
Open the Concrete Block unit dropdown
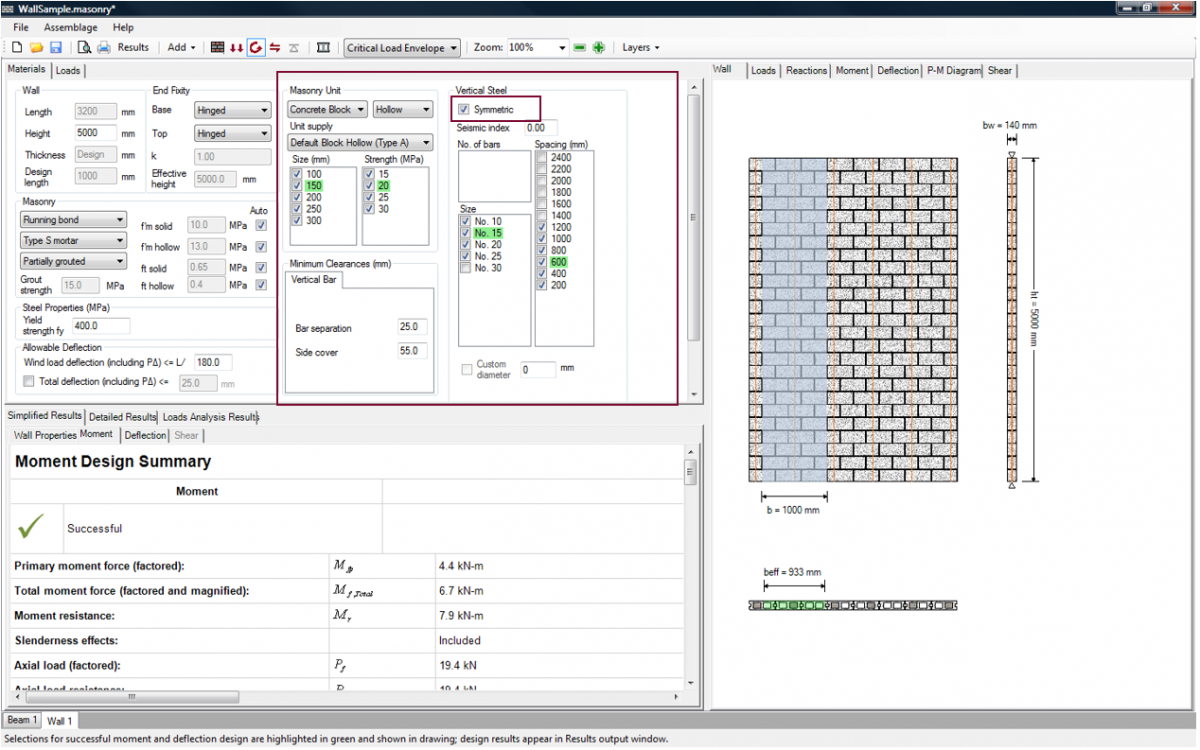click(328, 109)
